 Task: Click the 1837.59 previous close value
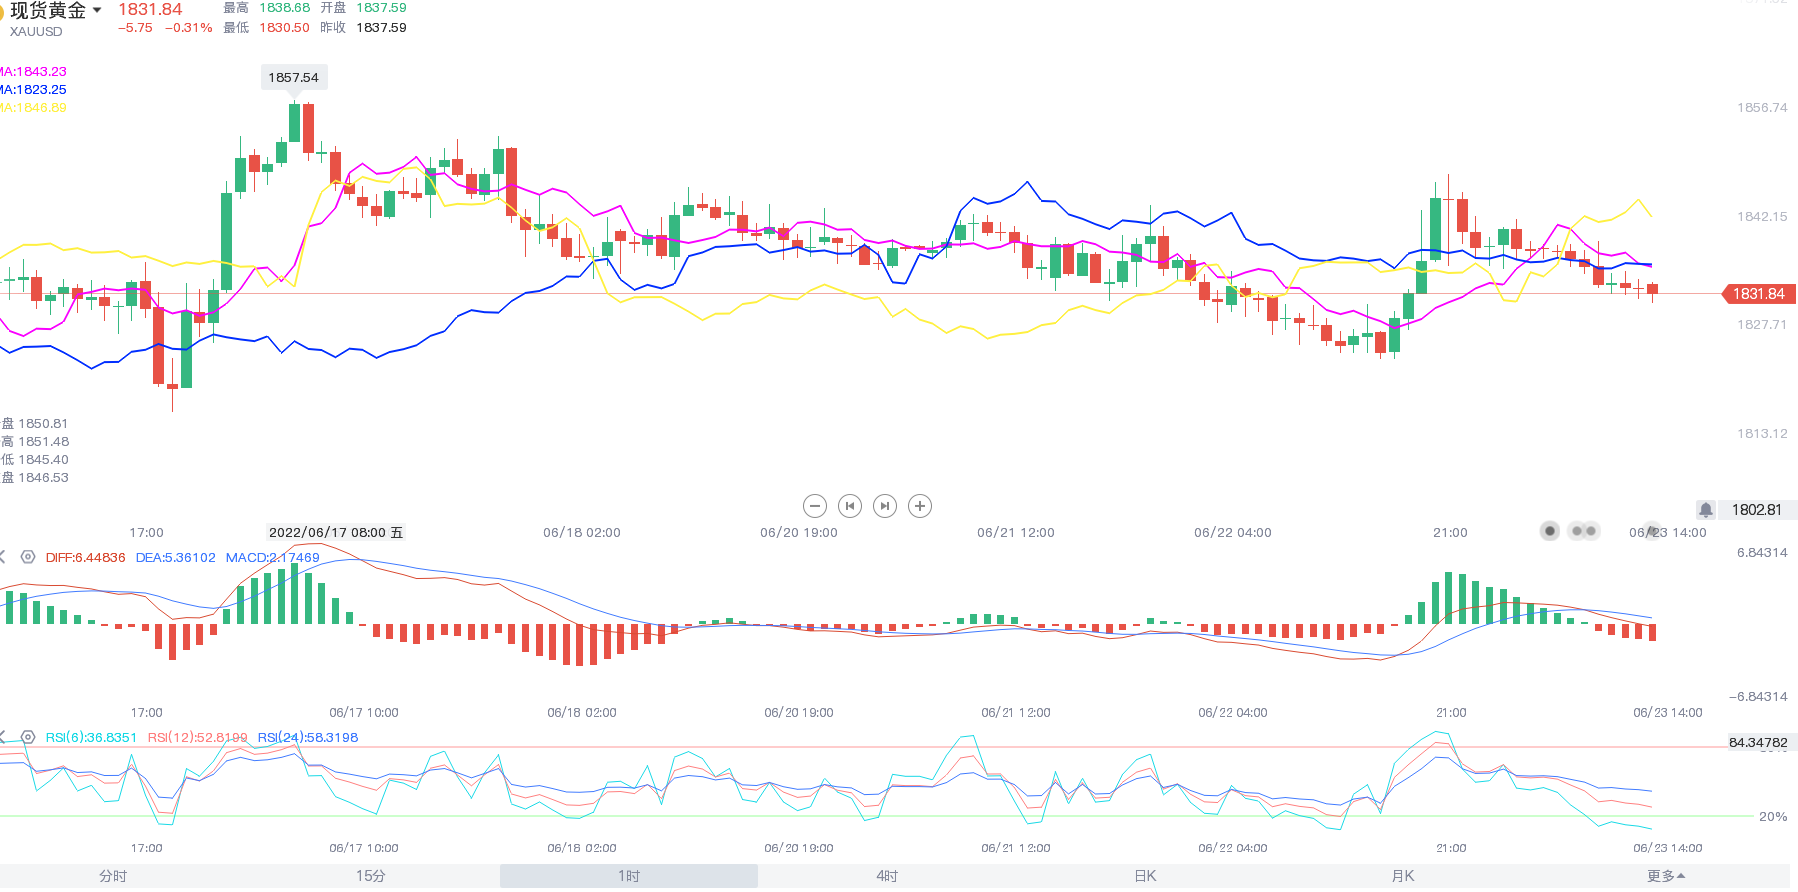click(381, 28)
